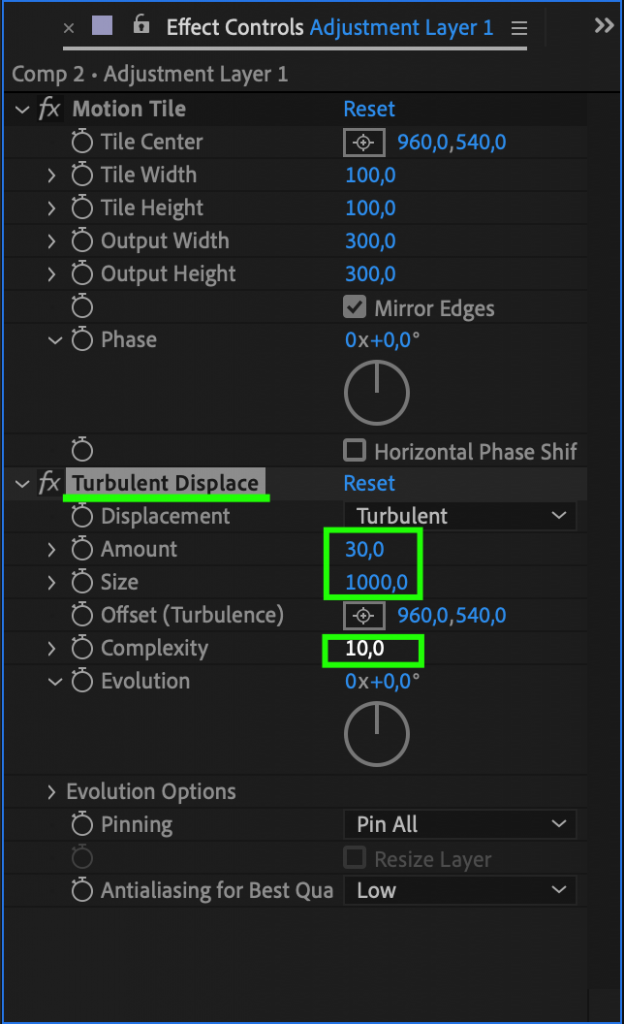Click Reset next to Motion Tile

coord(369,108)
